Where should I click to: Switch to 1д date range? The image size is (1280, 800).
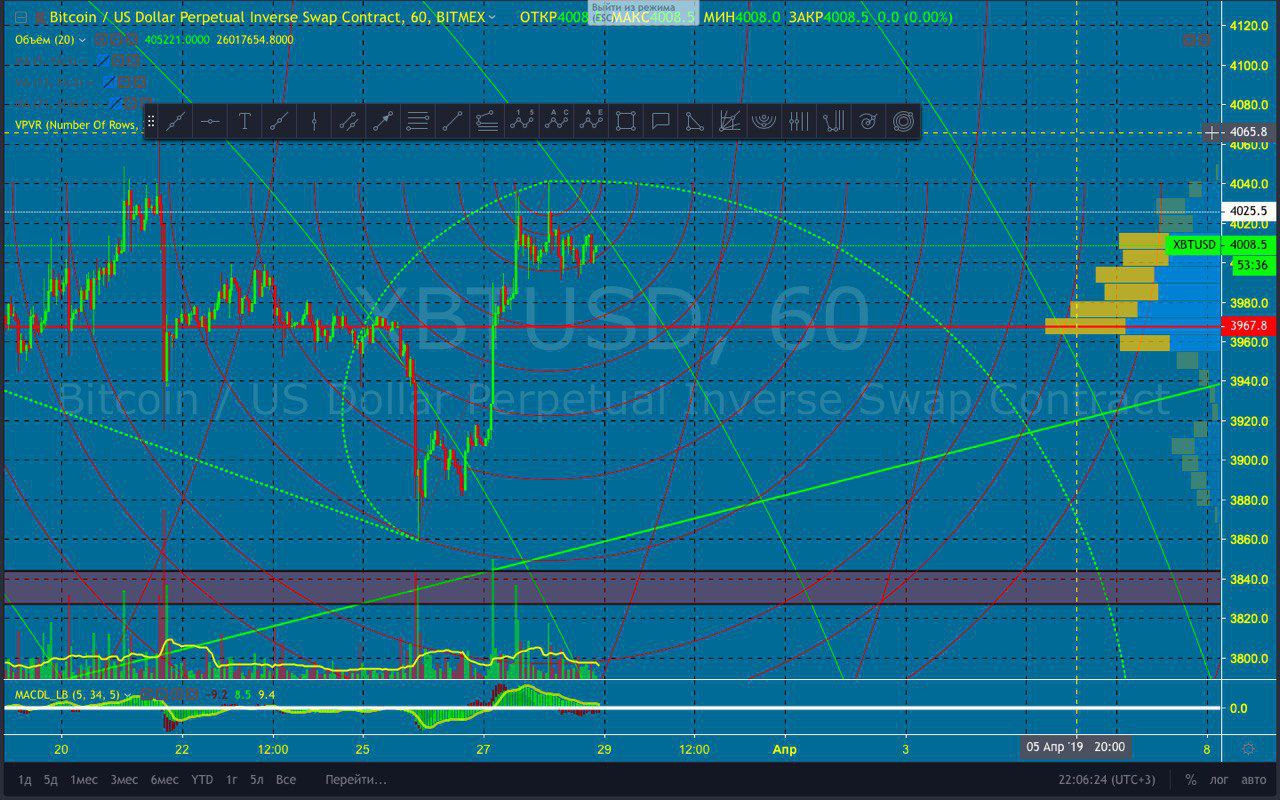coord(24,780)
